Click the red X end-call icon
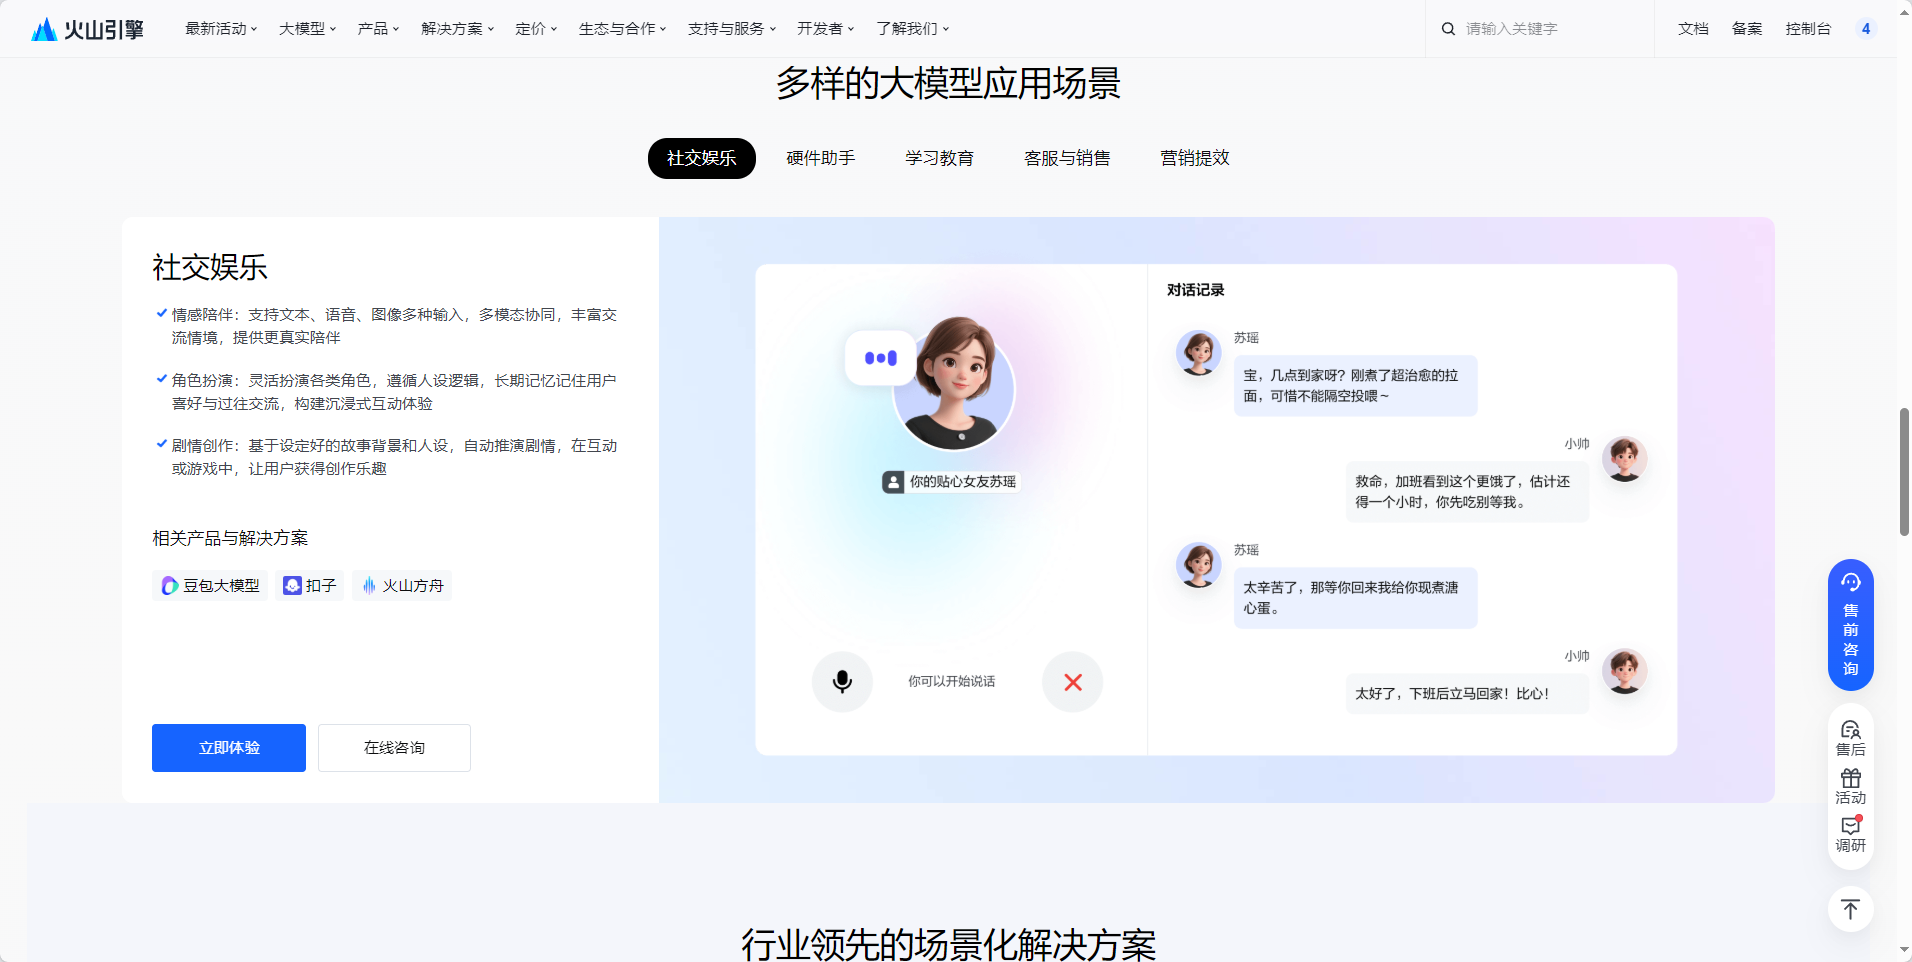1912x962 pixels. [x=1073, y=682]
